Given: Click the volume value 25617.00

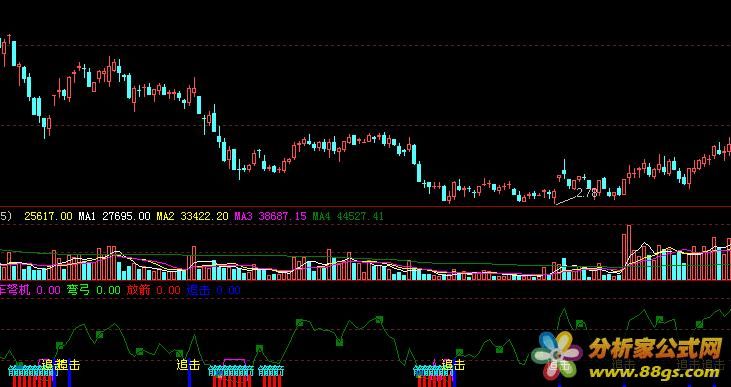Looking at the screenshot, I should tap(48, 216).
